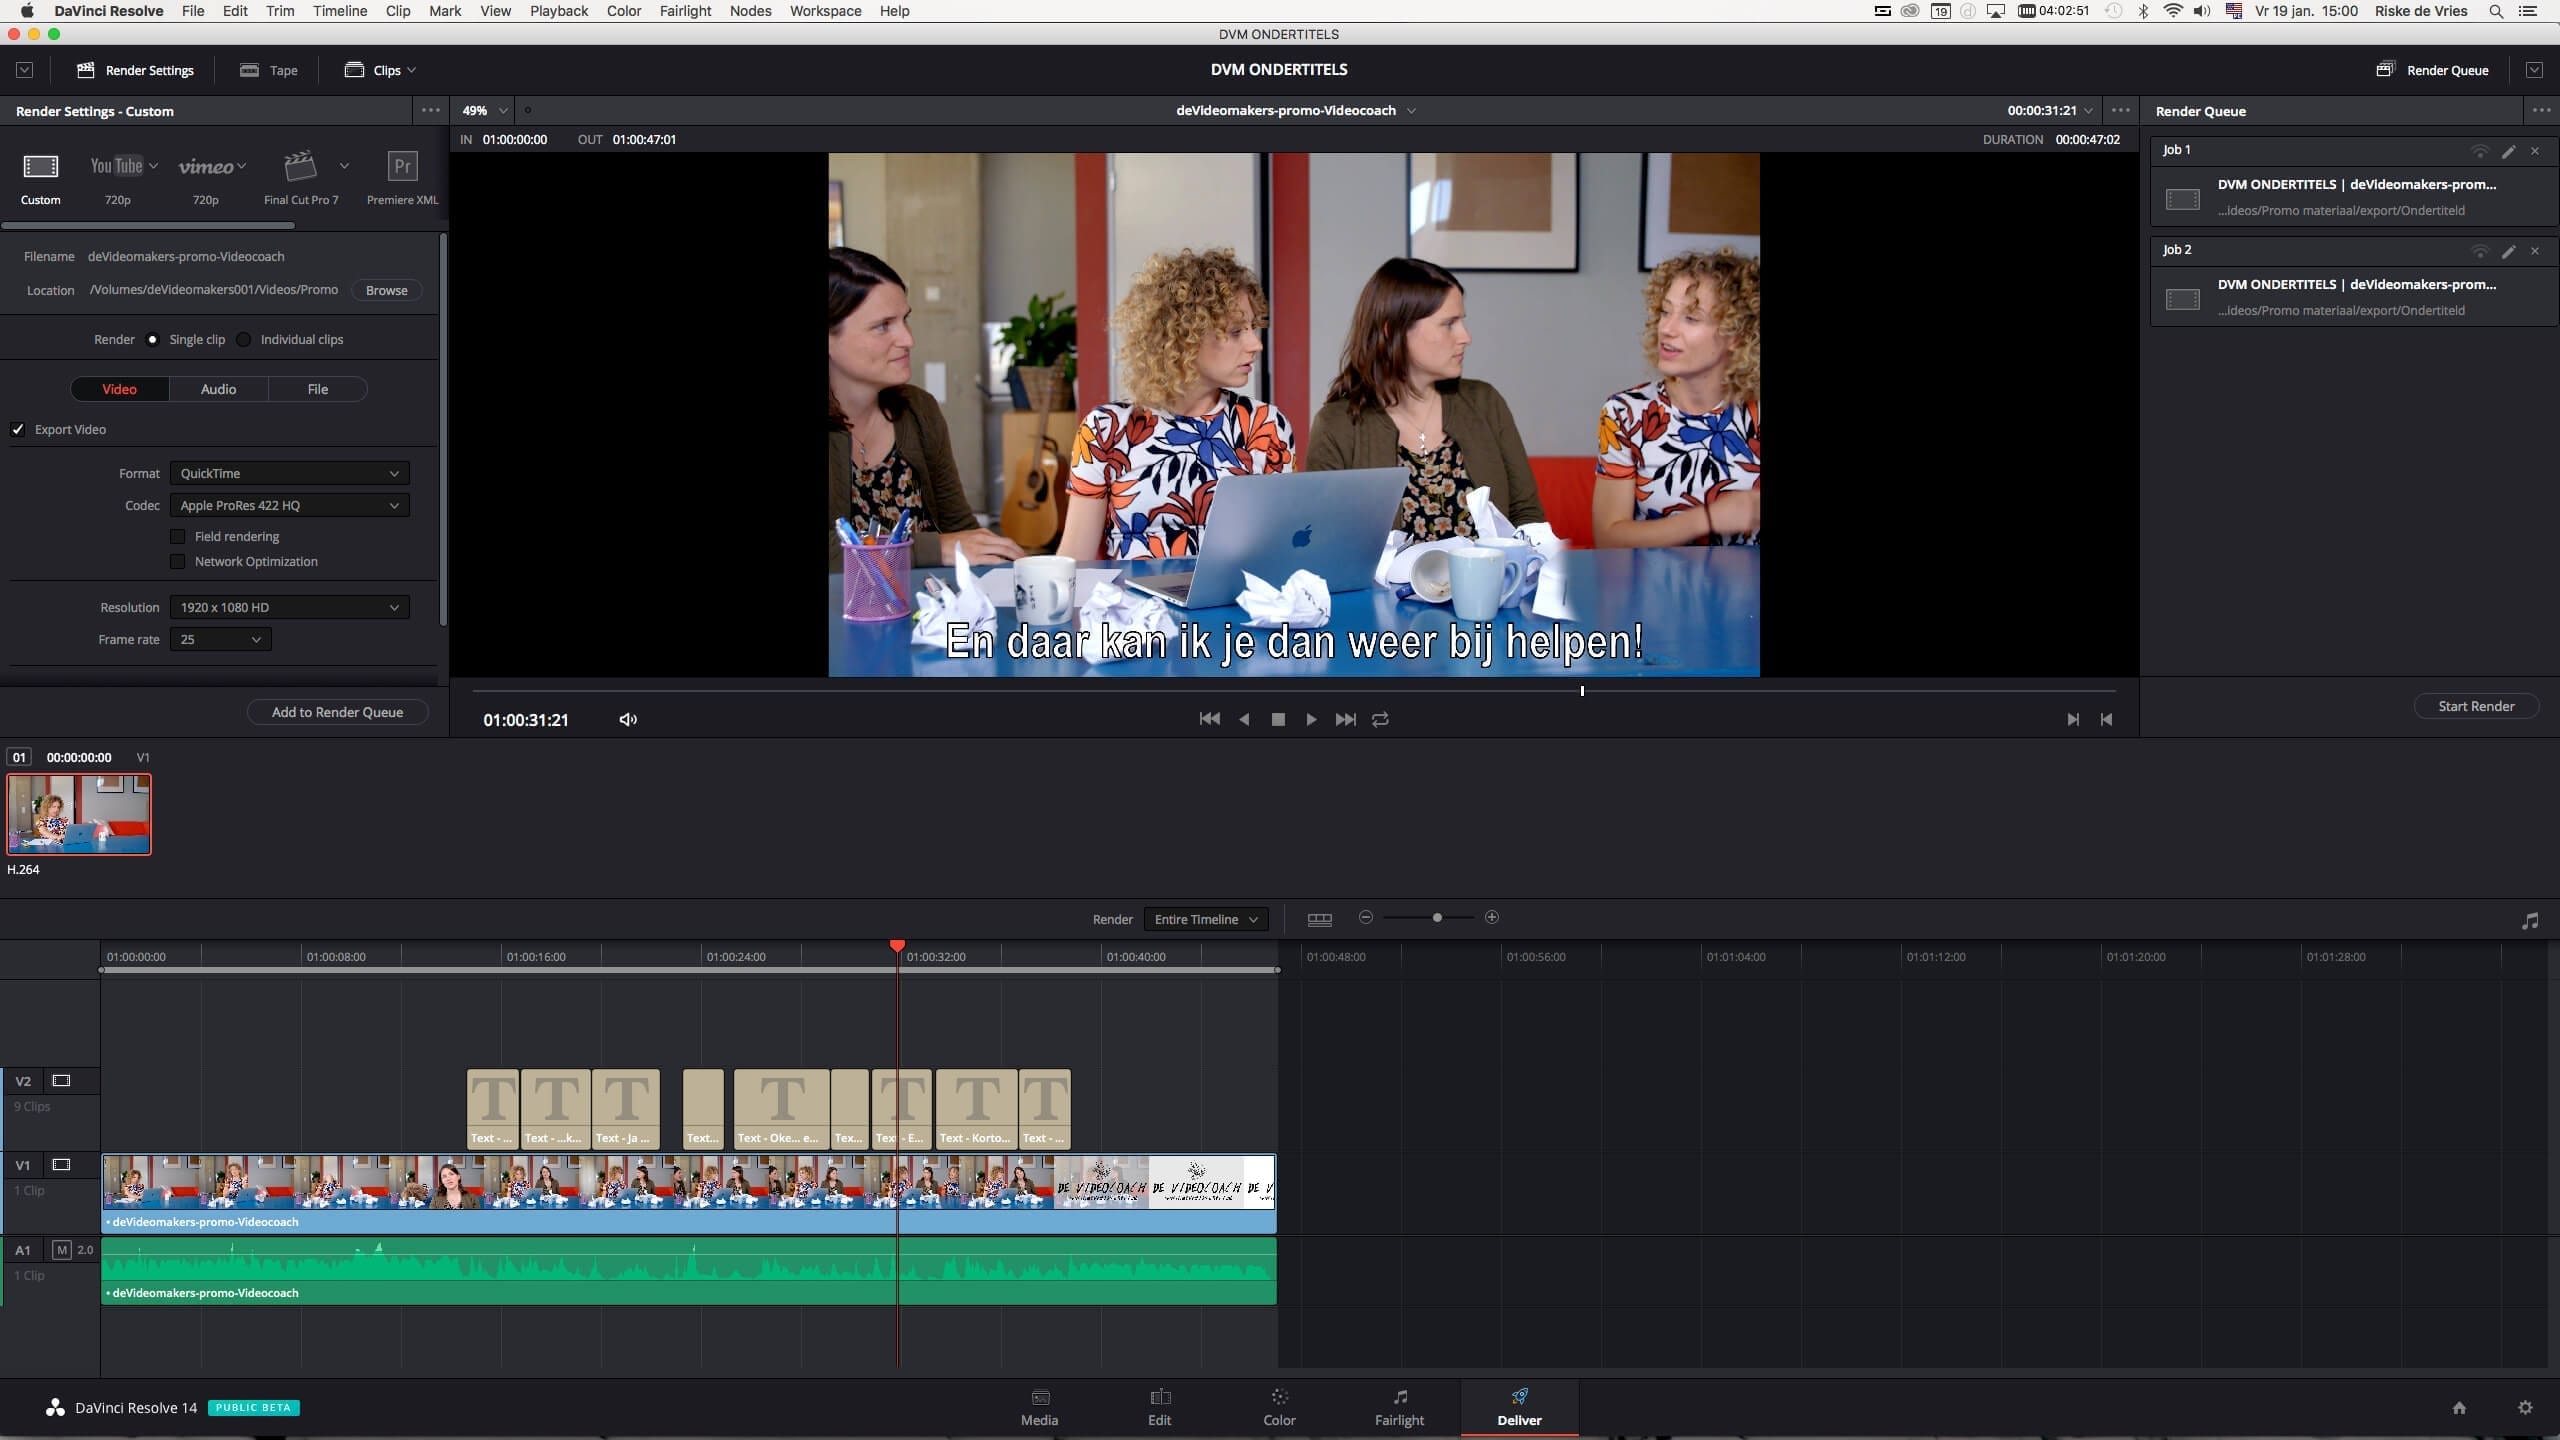Click the Start Render button
The width and height of the screenshot is (2560, 1440).
coord(2476,705)
